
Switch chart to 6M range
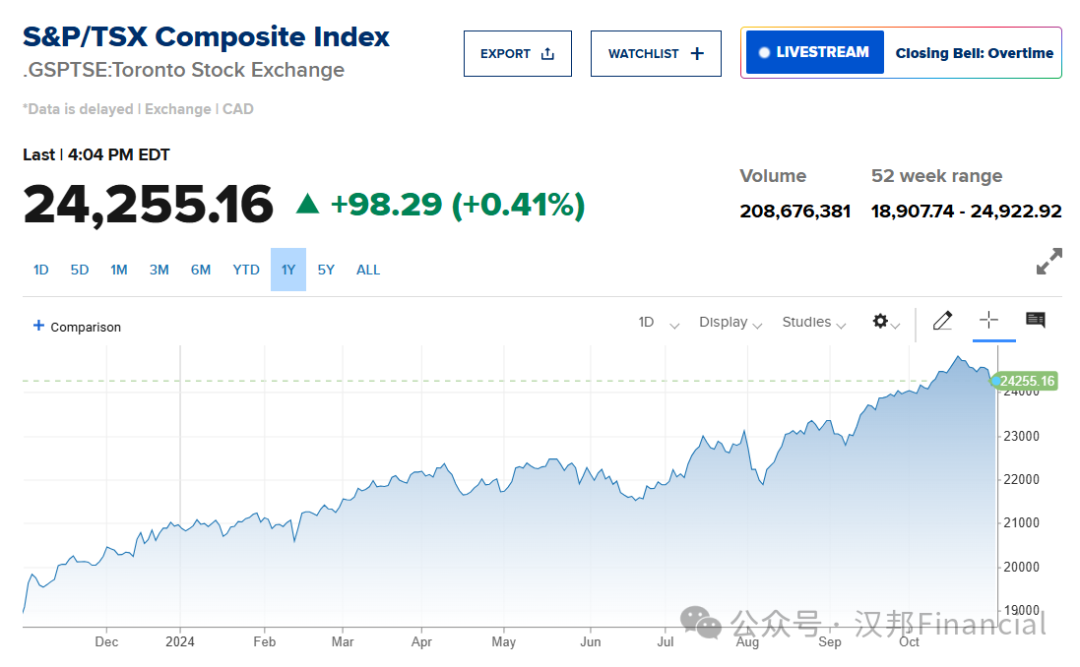(201, 270)
